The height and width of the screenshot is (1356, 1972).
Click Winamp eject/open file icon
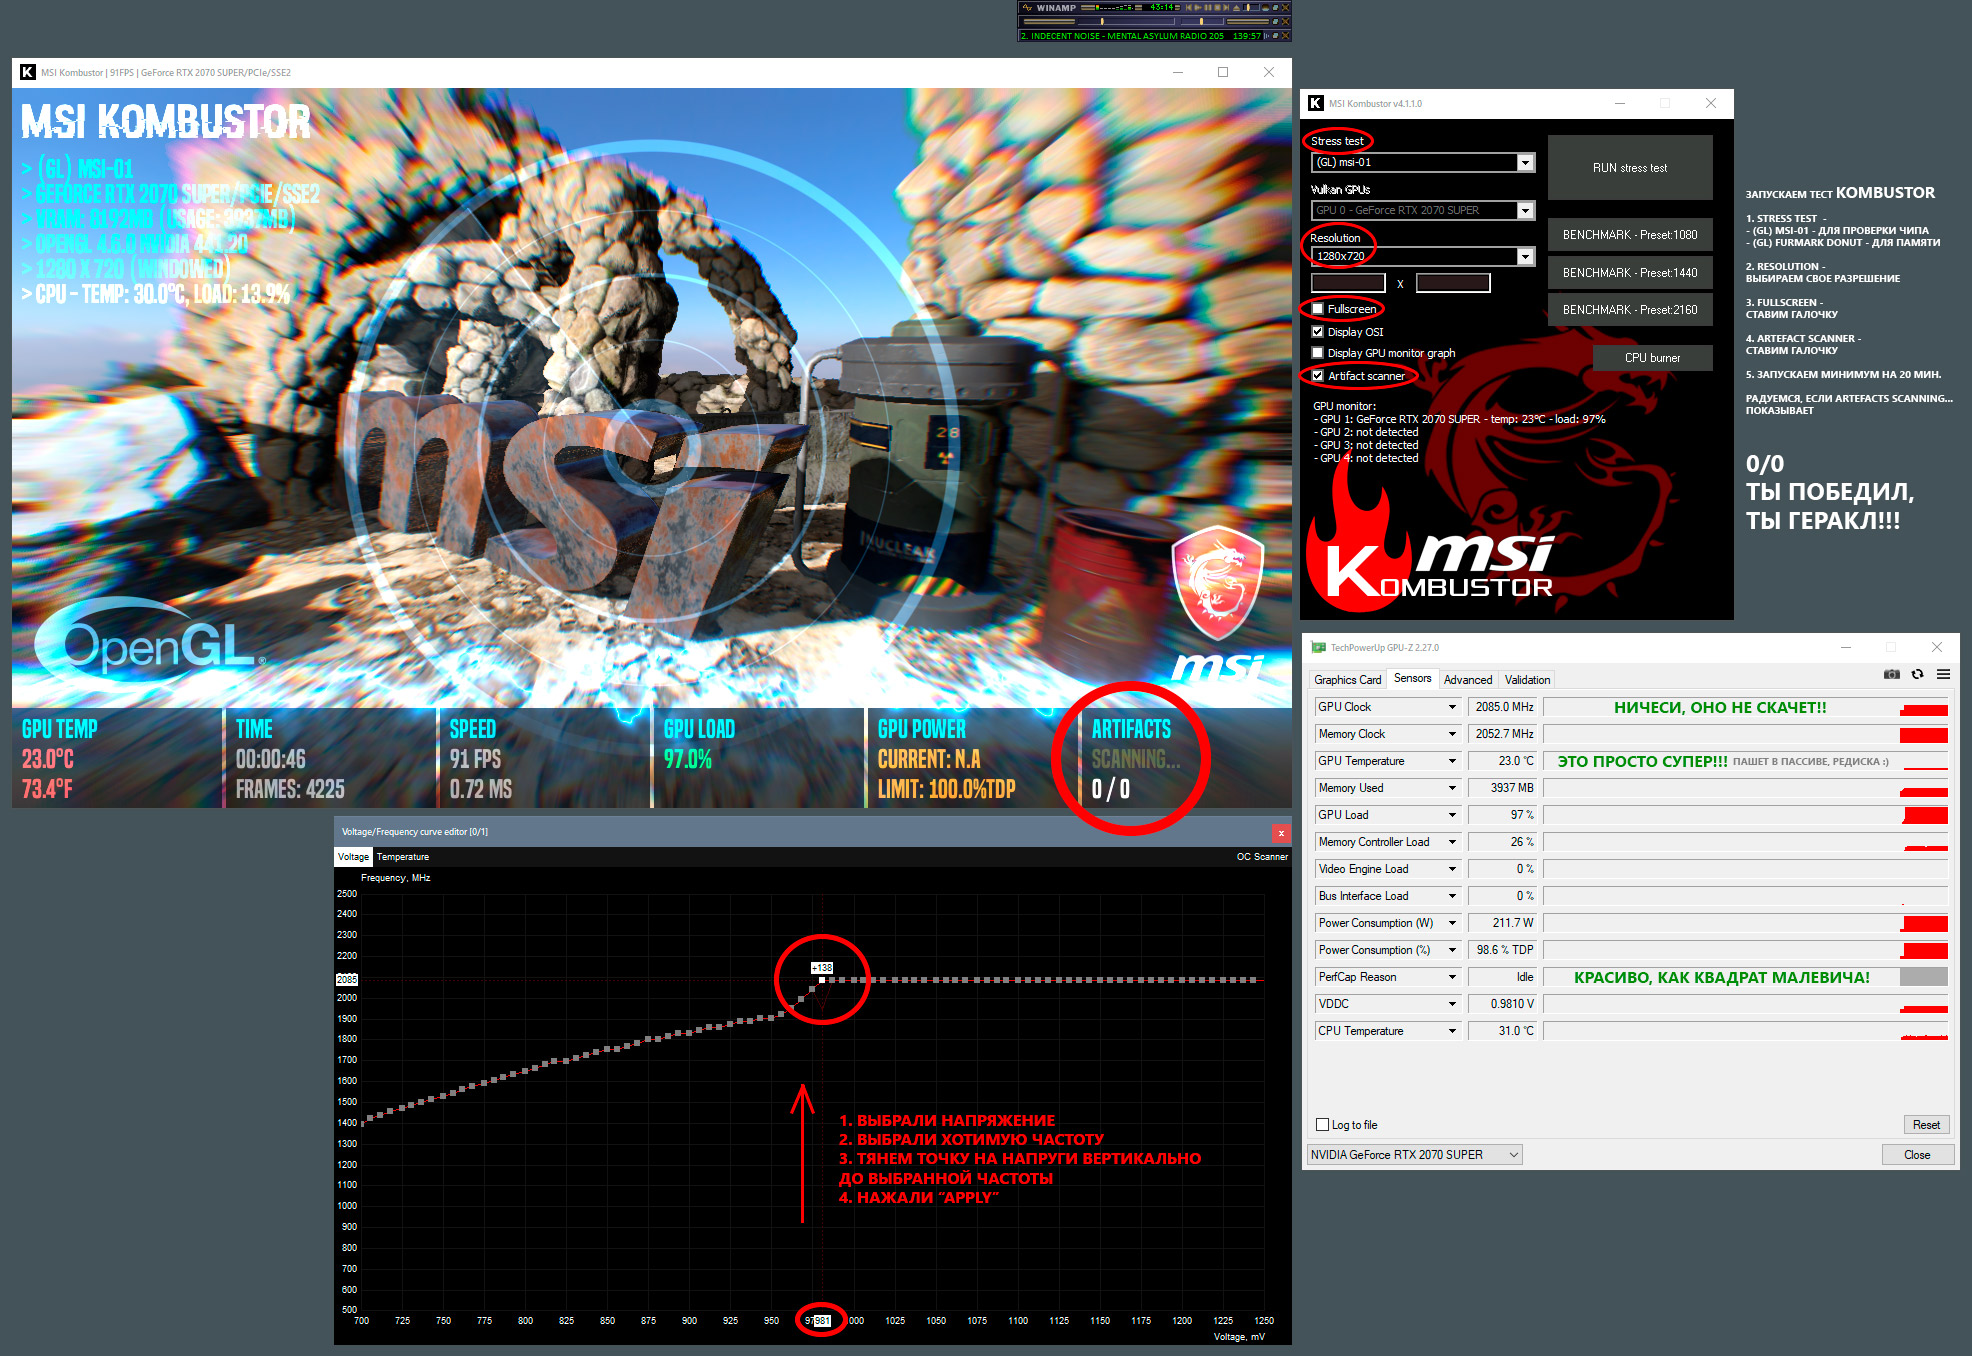(1237, 7)
